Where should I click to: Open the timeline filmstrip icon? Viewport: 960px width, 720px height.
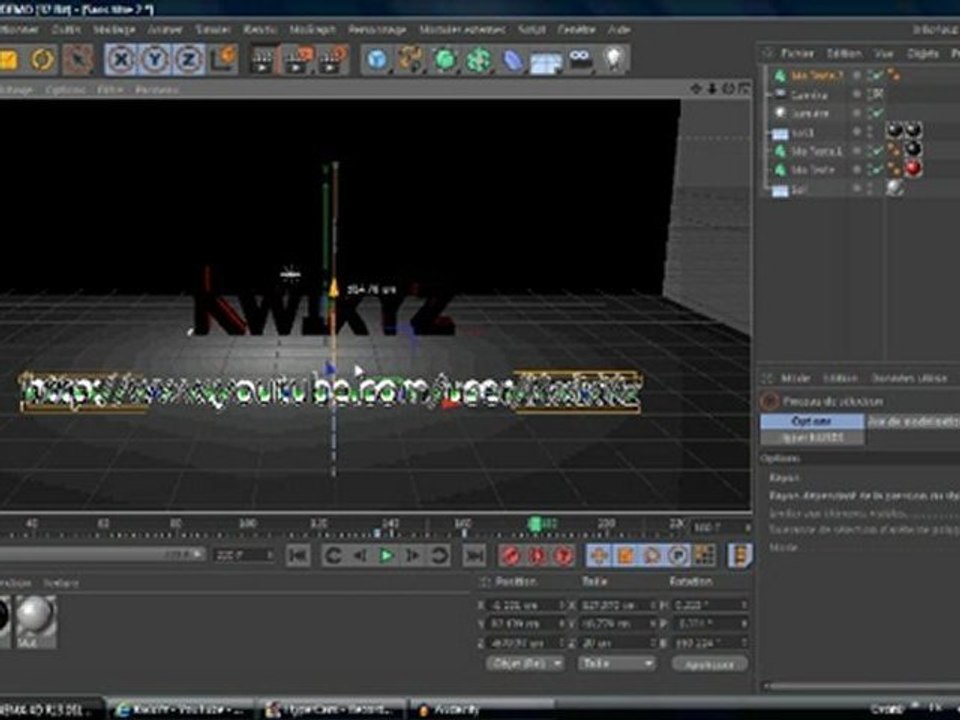[x=740, y=556]
